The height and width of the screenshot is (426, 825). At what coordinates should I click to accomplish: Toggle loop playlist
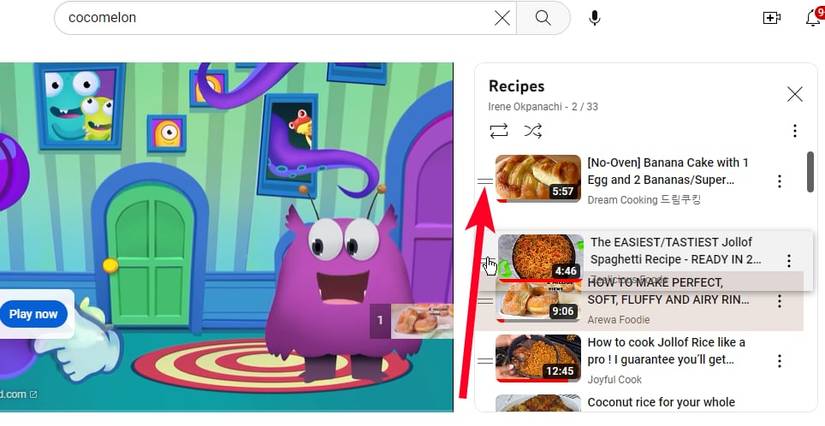click(499, 130)
